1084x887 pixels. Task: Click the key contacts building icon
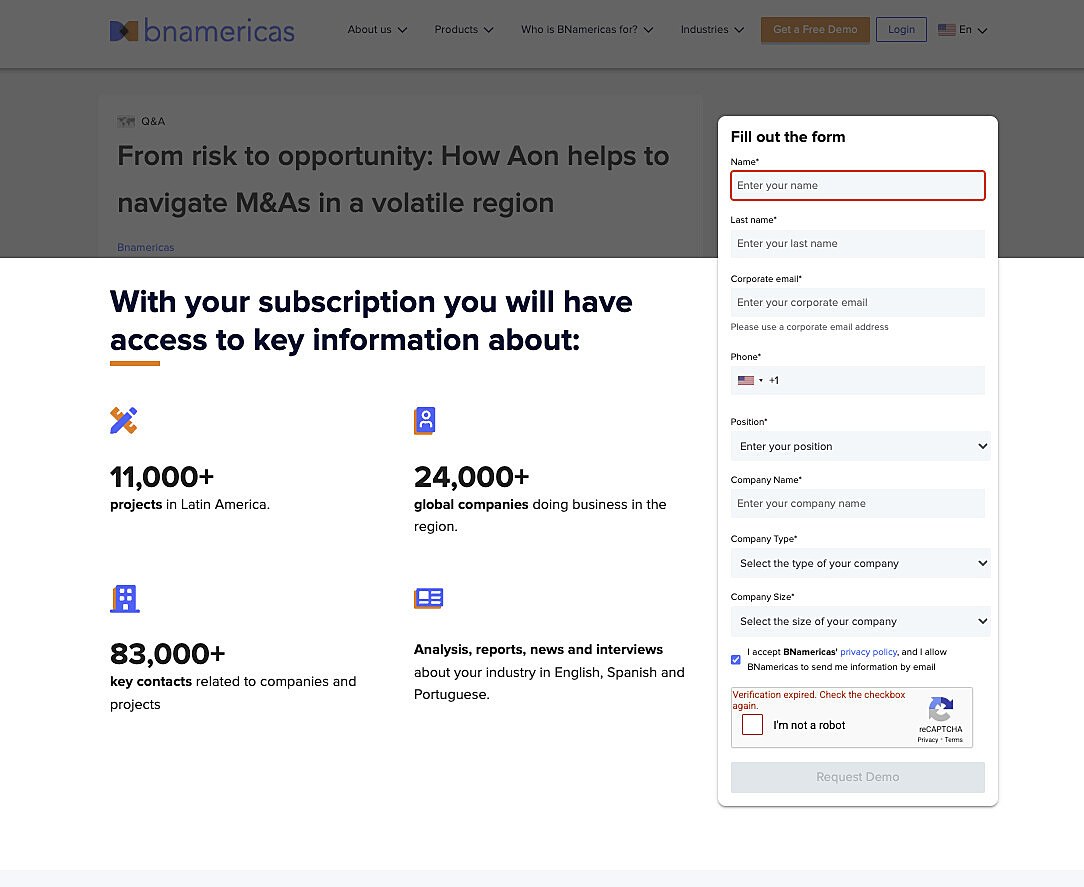(124, 598)
